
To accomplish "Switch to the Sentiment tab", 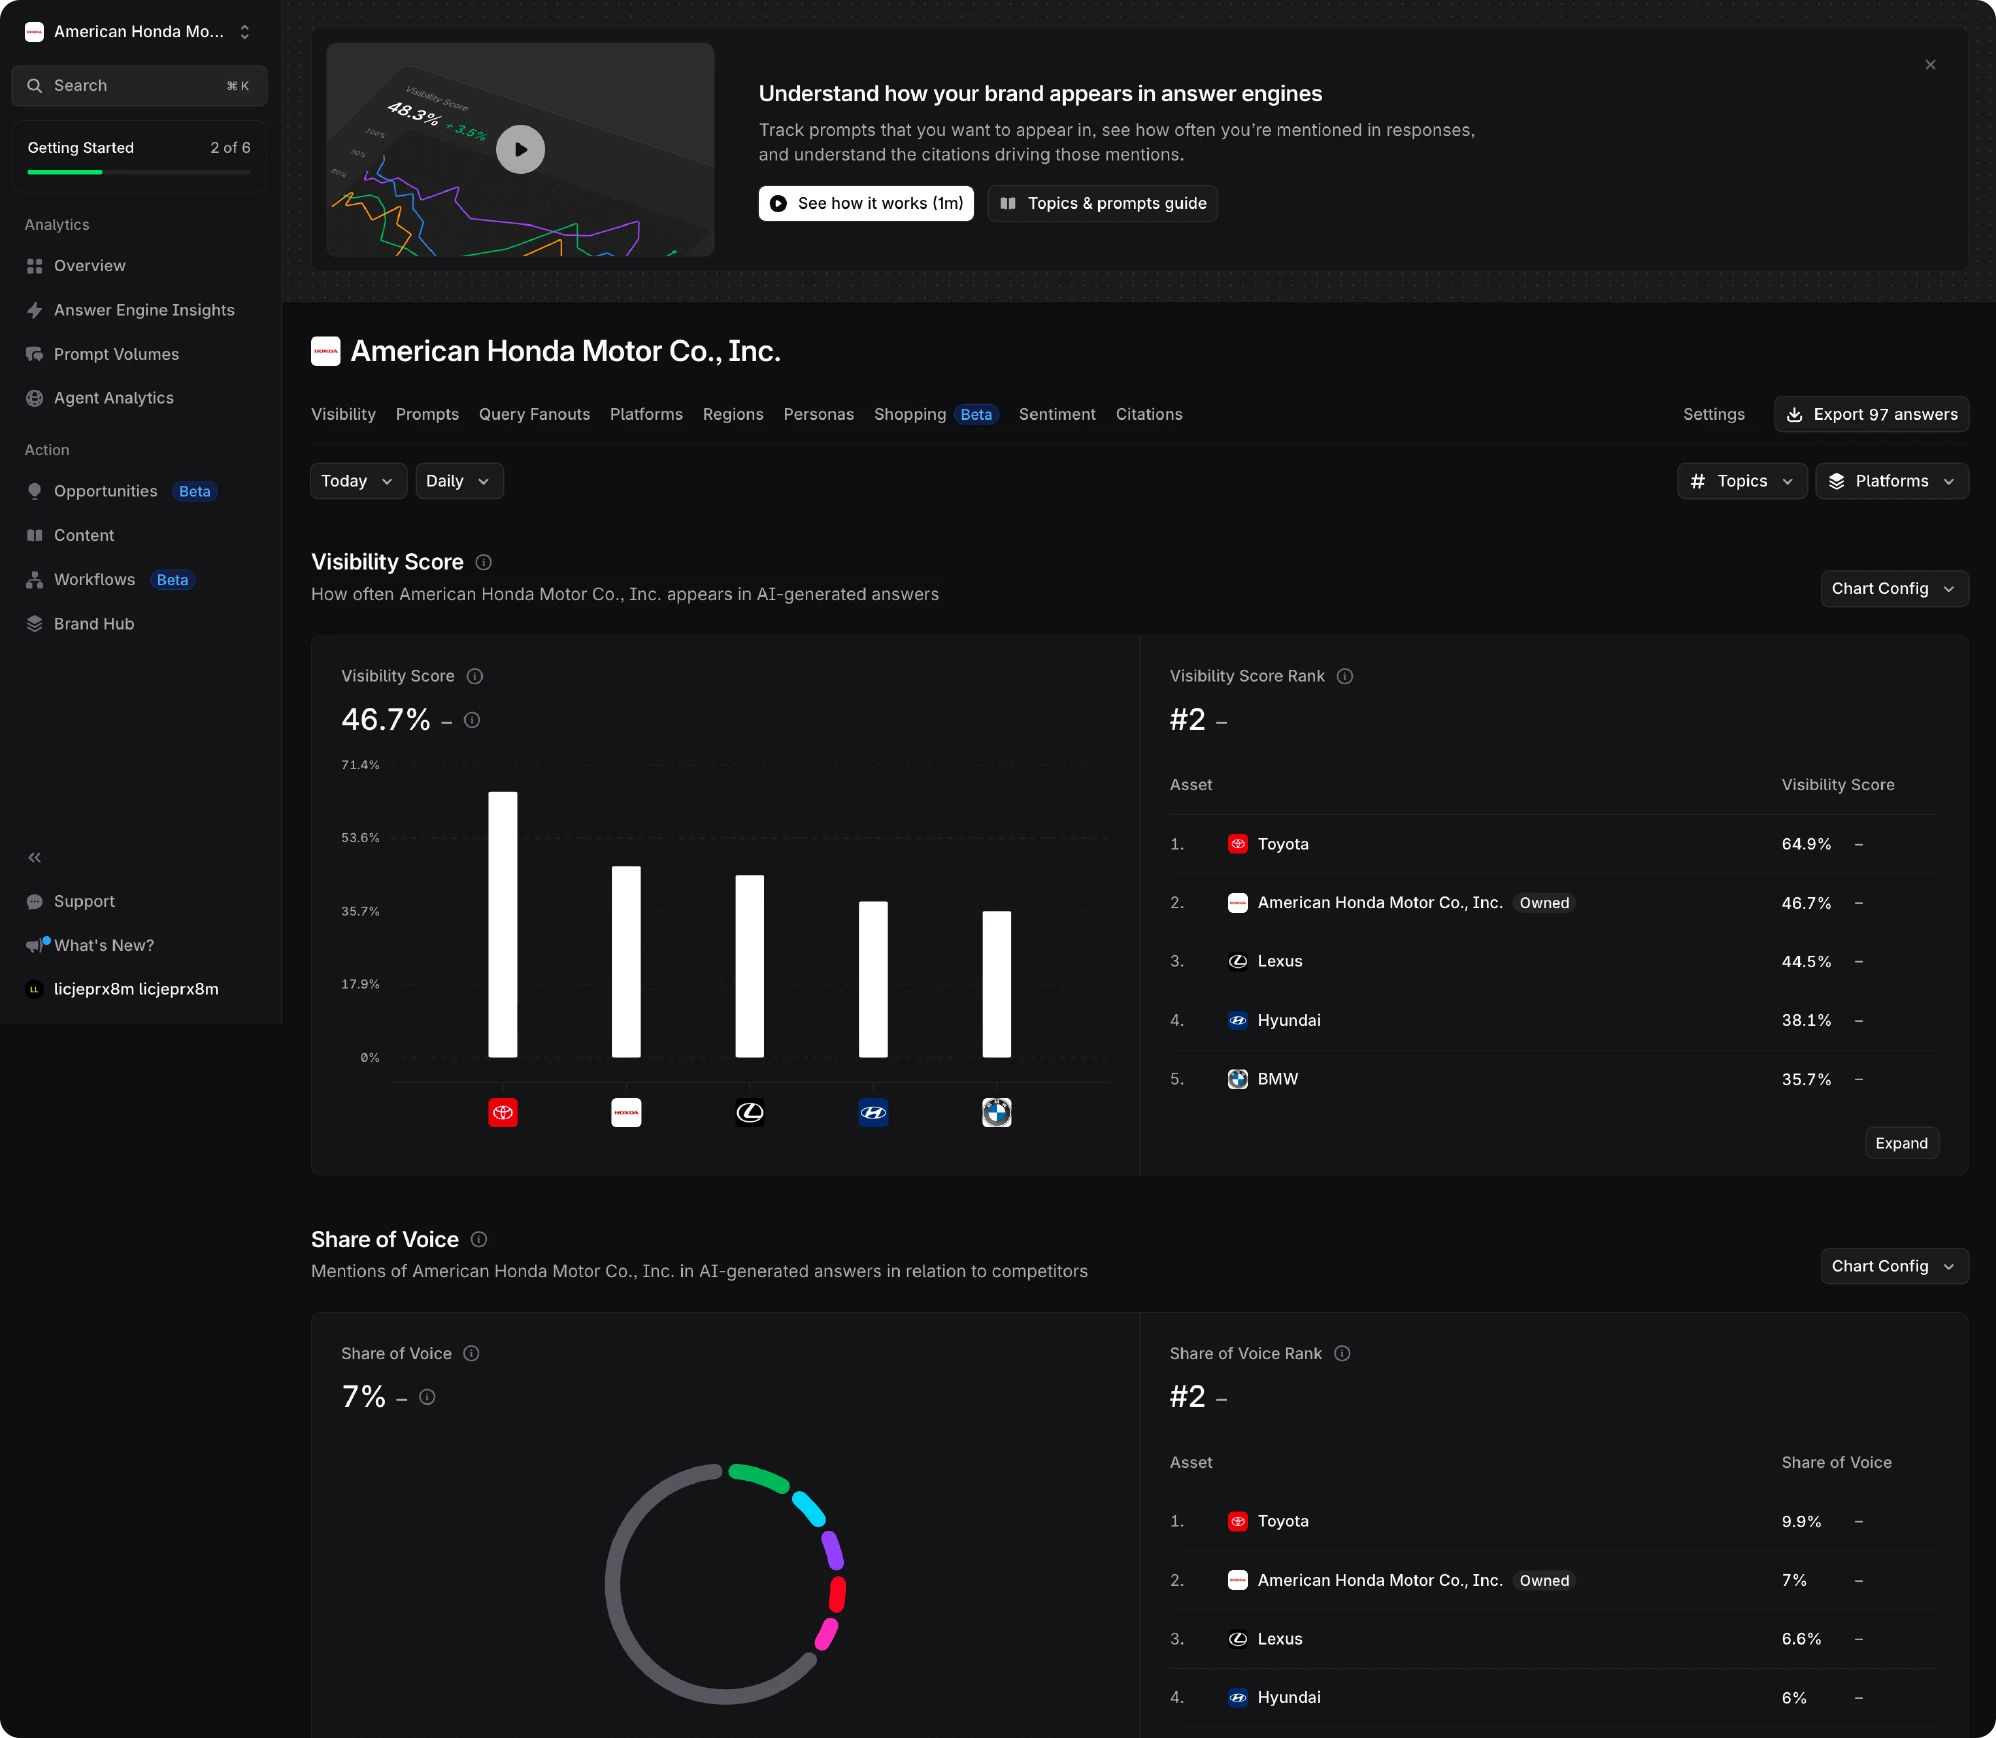I will click(1057, 414).
